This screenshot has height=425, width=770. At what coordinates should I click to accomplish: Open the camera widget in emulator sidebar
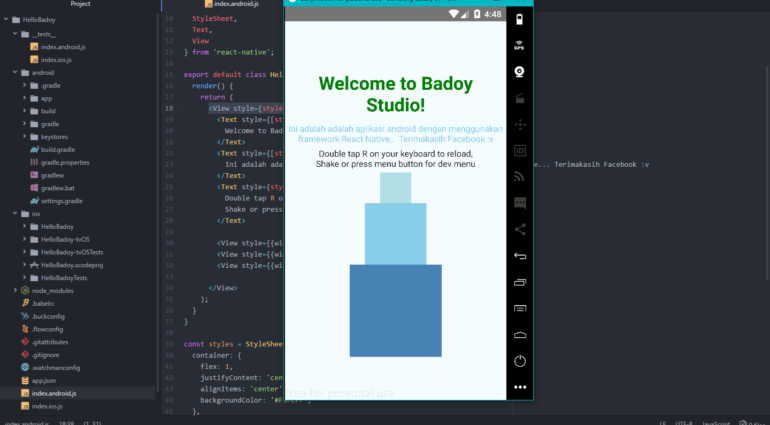pyautogui.click(x=519, y=72)
